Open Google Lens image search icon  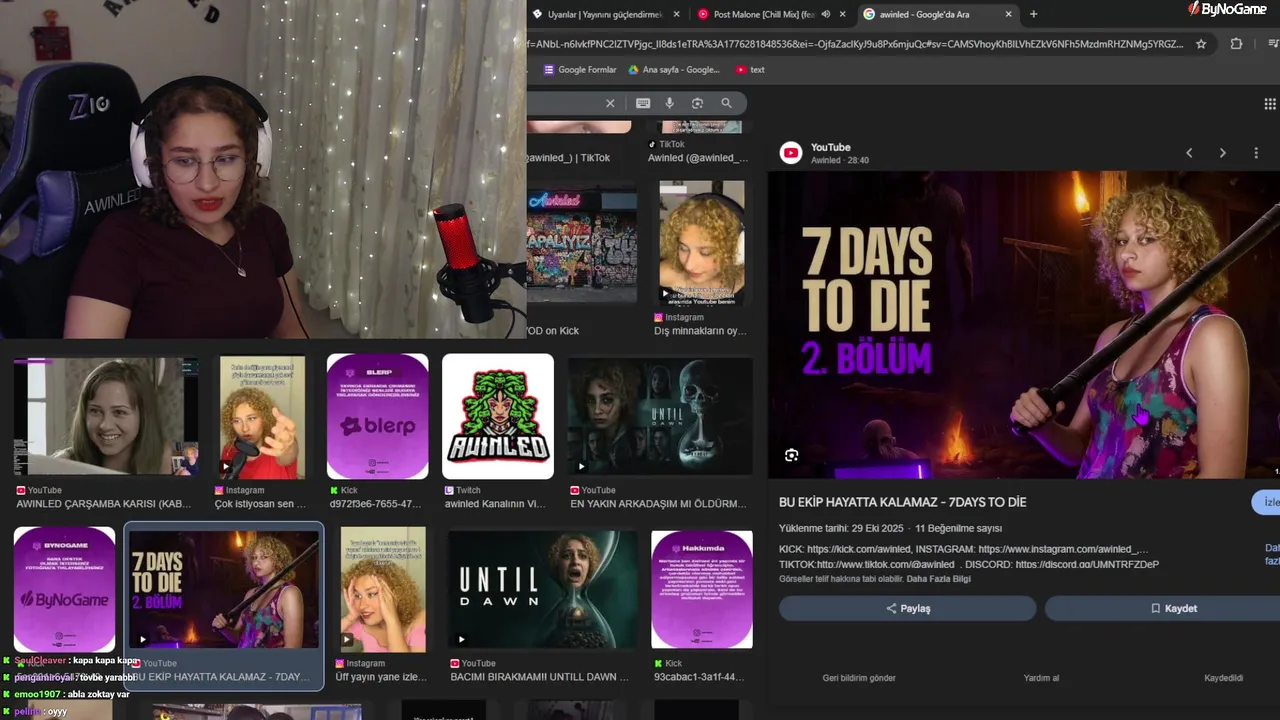pyautogui.click(x=697, y=103)
